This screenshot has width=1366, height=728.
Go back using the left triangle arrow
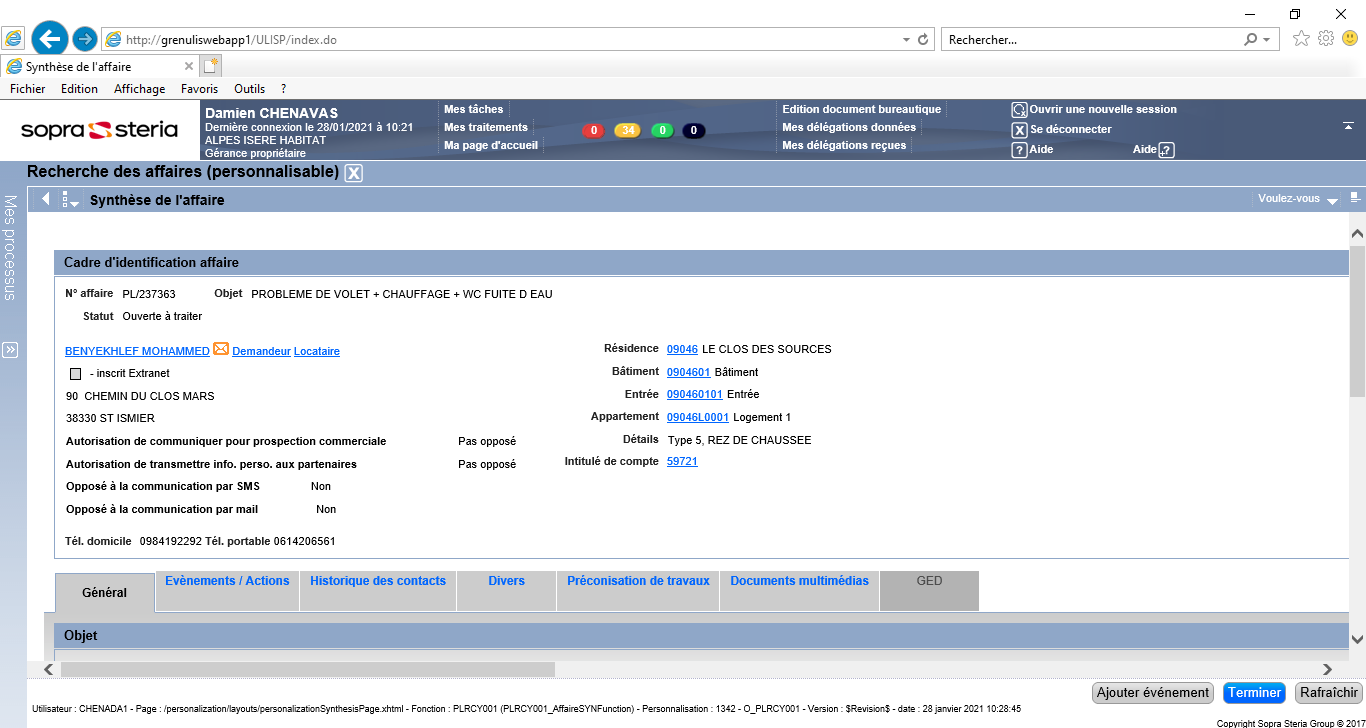(46, 199)
